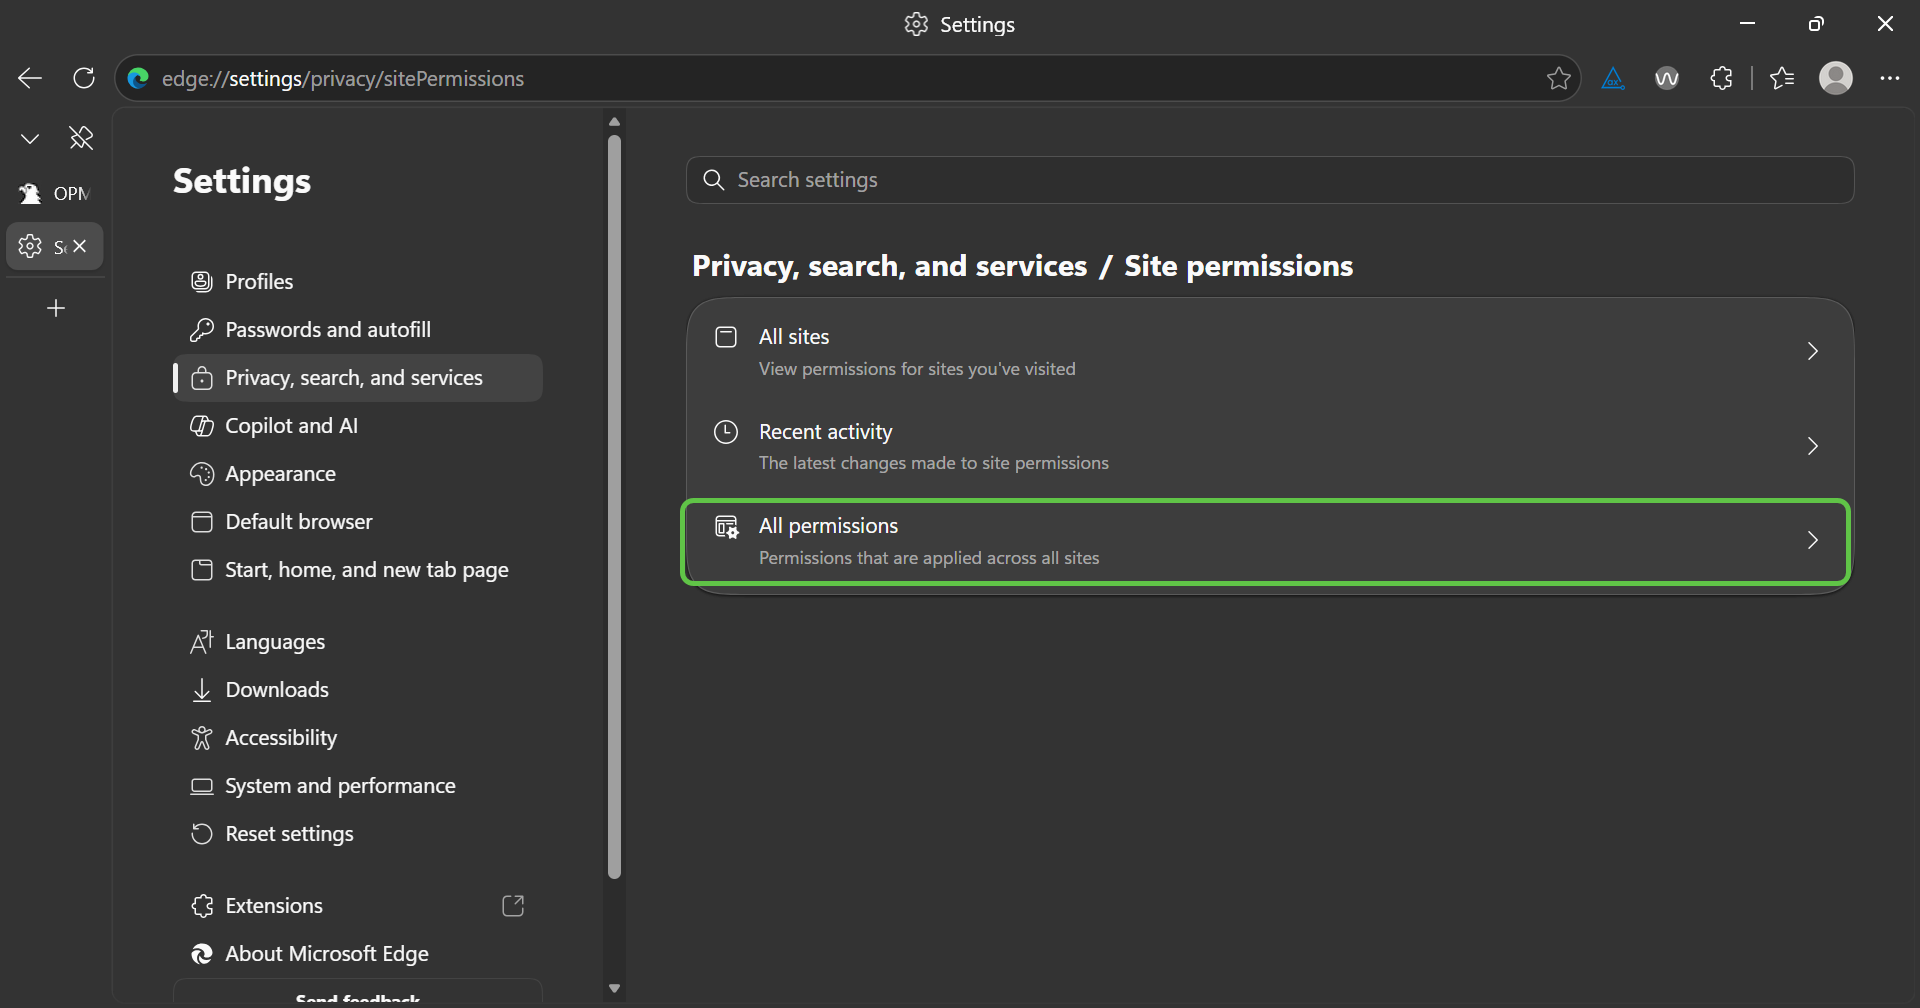This screenshot has width=1920, height=1008.
Task: Open Languages settings
Action: pos(358,642)
